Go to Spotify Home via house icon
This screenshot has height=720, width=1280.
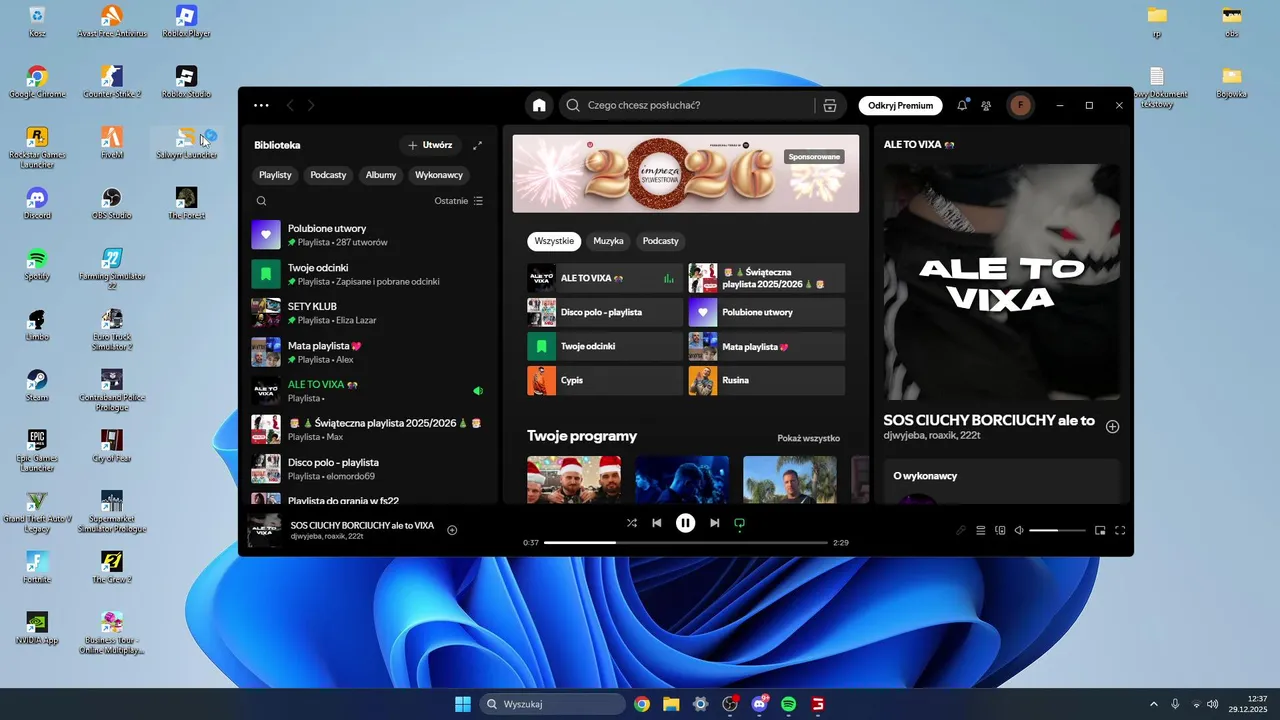pos(539,105)
